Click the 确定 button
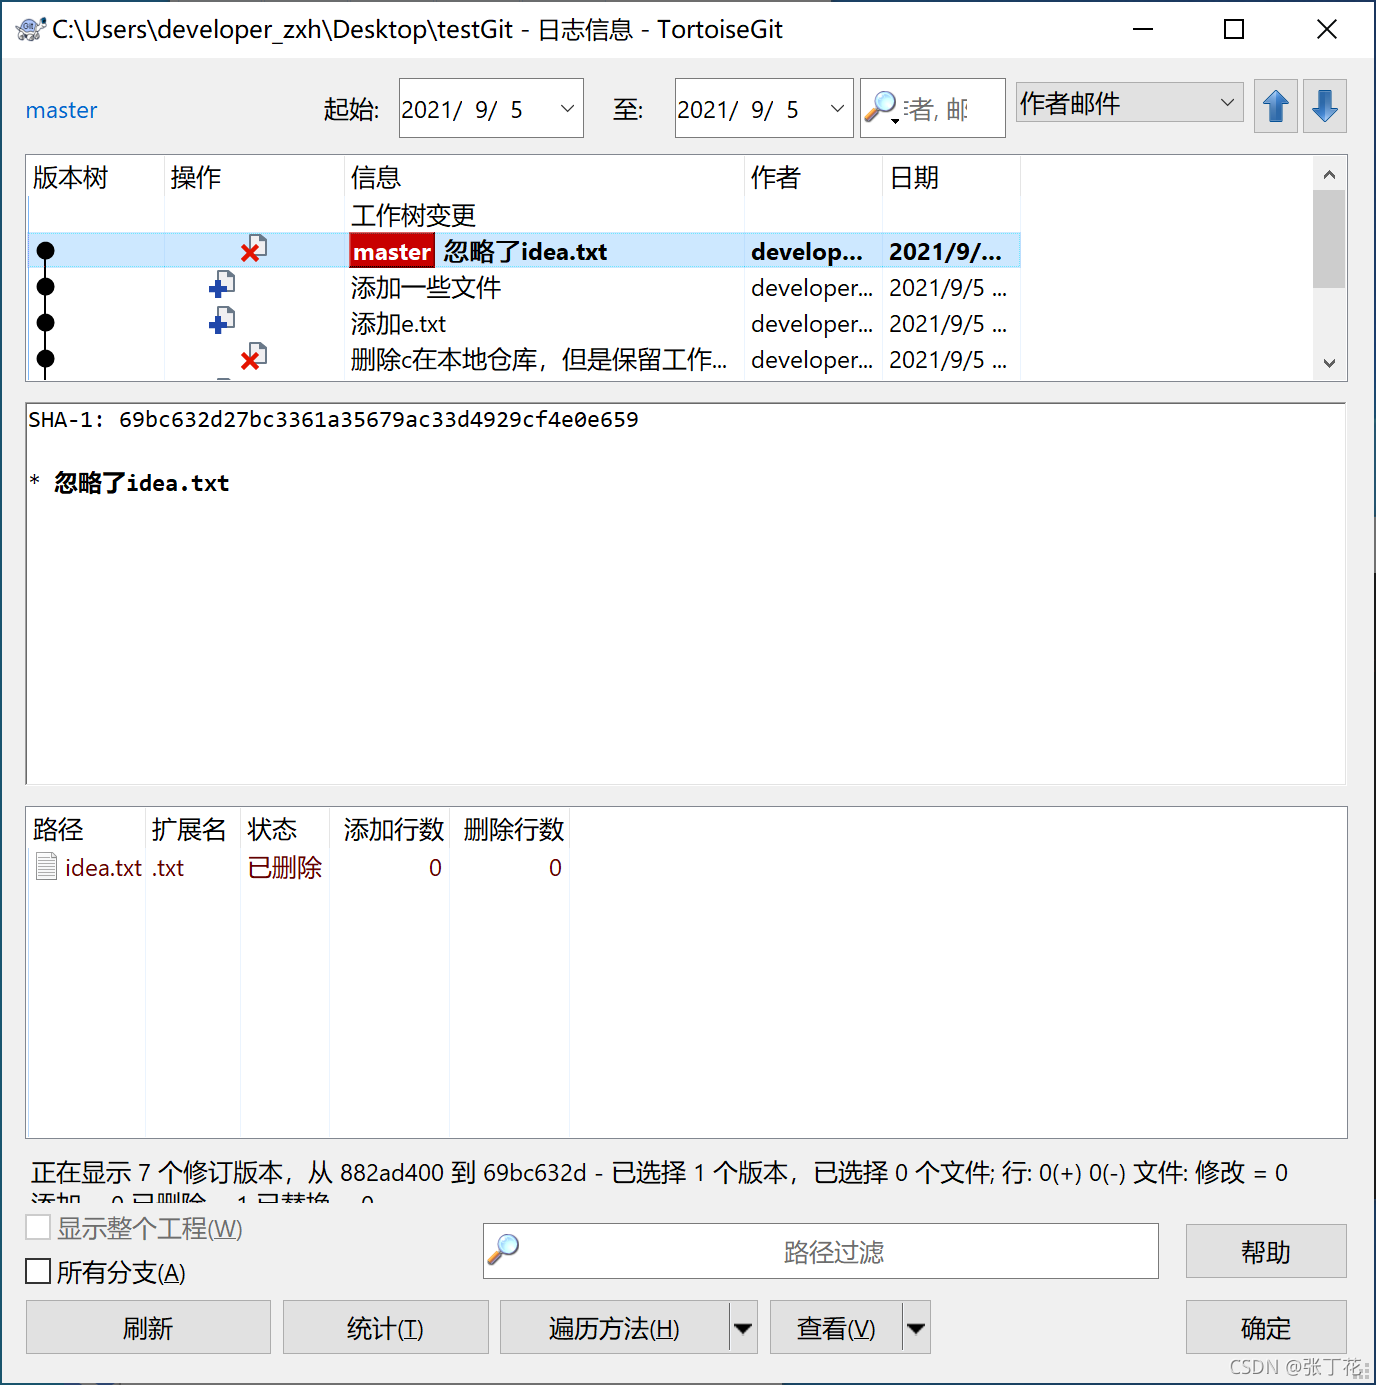Screen dimensions: 1376x1385 point(1266,1327)
